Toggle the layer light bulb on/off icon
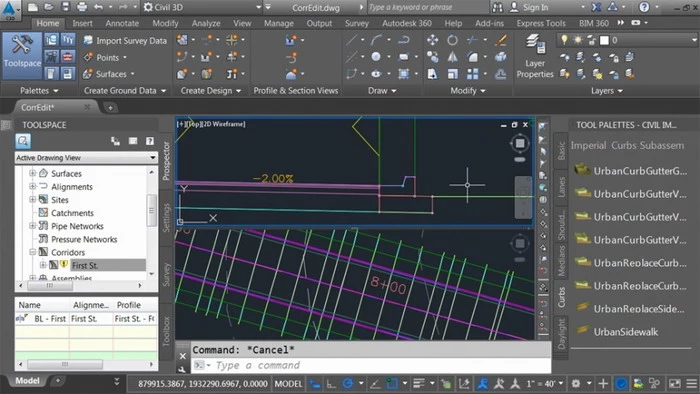700x394 pixels. click(x=564, y=40)
